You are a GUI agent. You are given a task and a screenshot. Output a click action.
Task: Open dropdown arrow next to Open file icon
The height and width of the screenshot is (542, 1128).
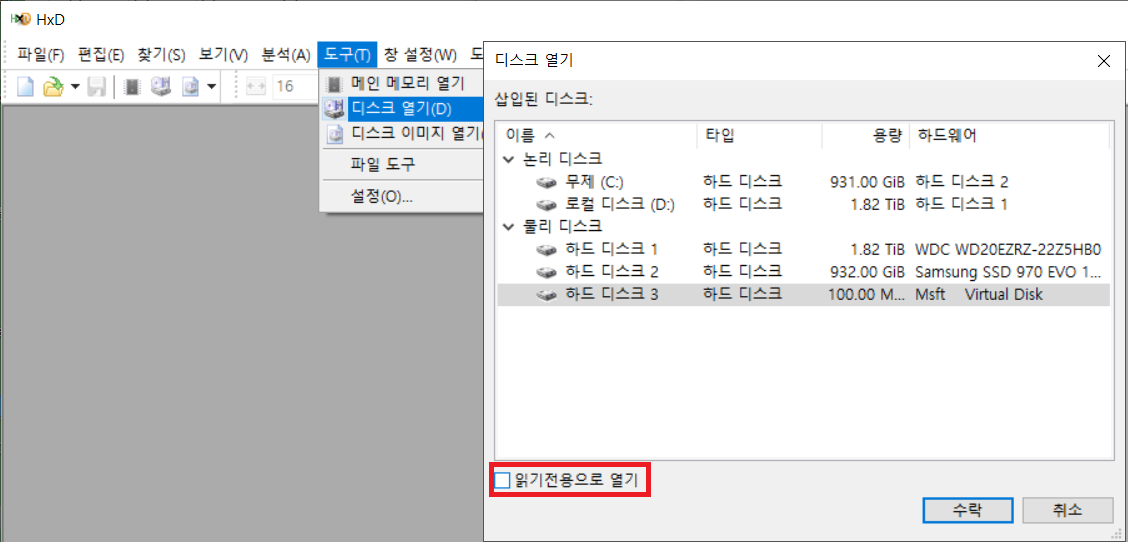(74, 88)
